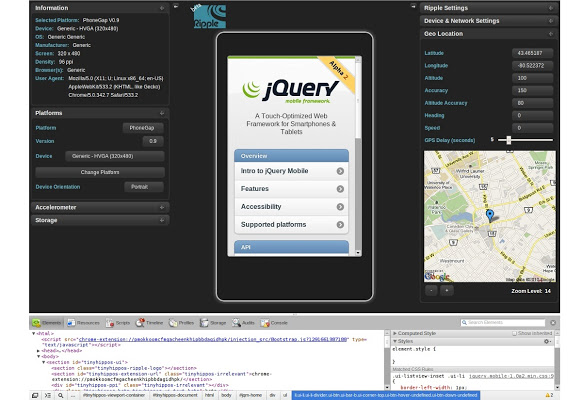Select the #jqm-home breadcrumb

250,396
